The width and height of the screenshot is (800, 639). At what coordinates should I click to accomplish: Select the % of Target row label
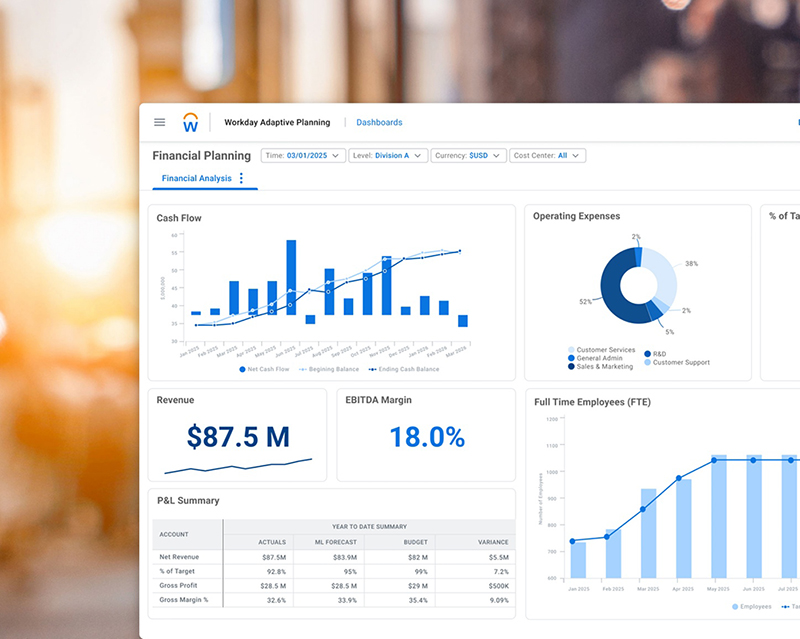pyautogui.click(x=177, y=571)
